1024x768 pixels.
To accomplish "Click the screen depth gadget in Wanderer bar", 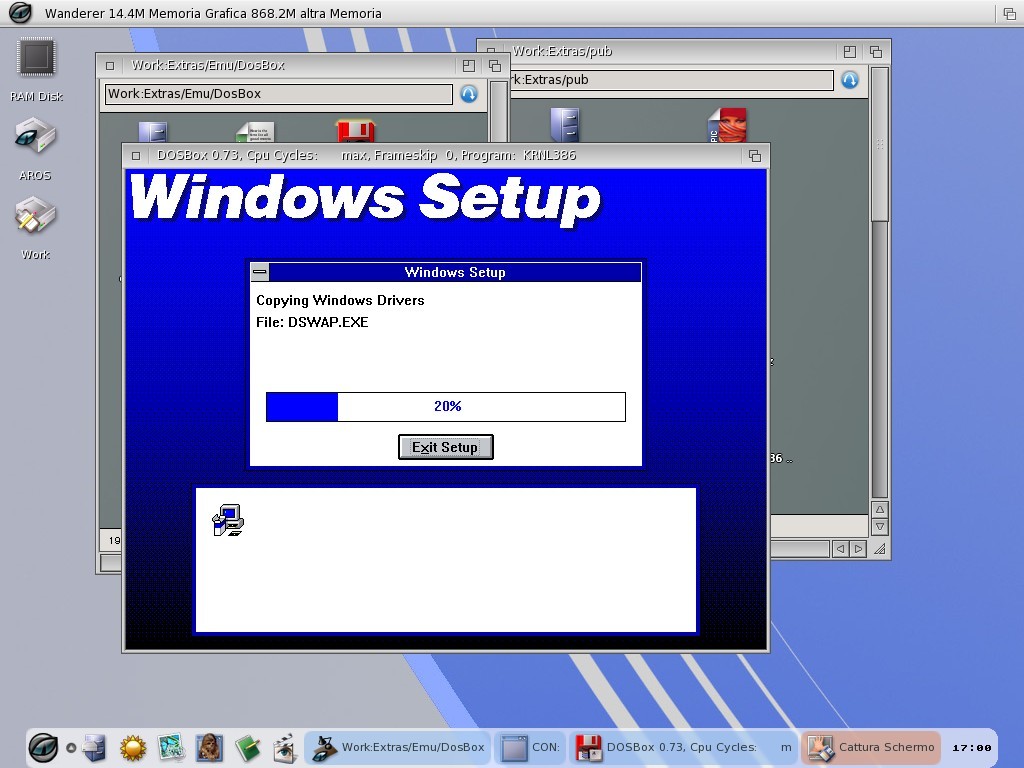I will tap(1010, 14).
